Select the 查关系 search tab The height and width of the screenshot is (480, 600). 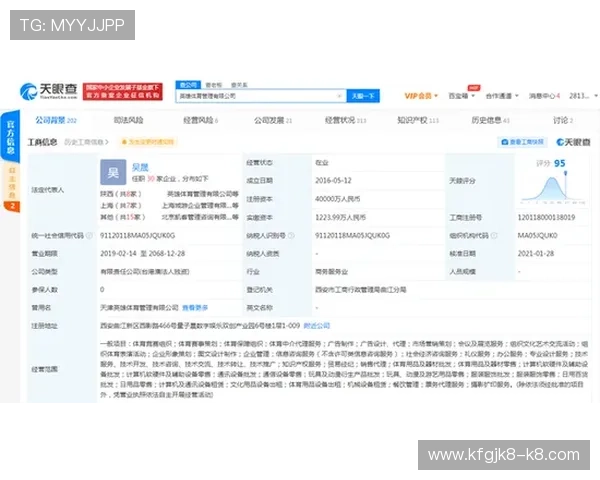[x=239, y=85]
